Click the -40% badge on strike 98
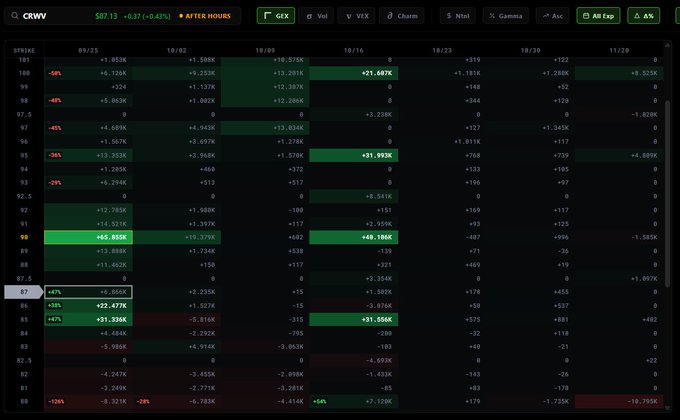The width and height of the screenshot is (680, 420). [x=55, y=101]
